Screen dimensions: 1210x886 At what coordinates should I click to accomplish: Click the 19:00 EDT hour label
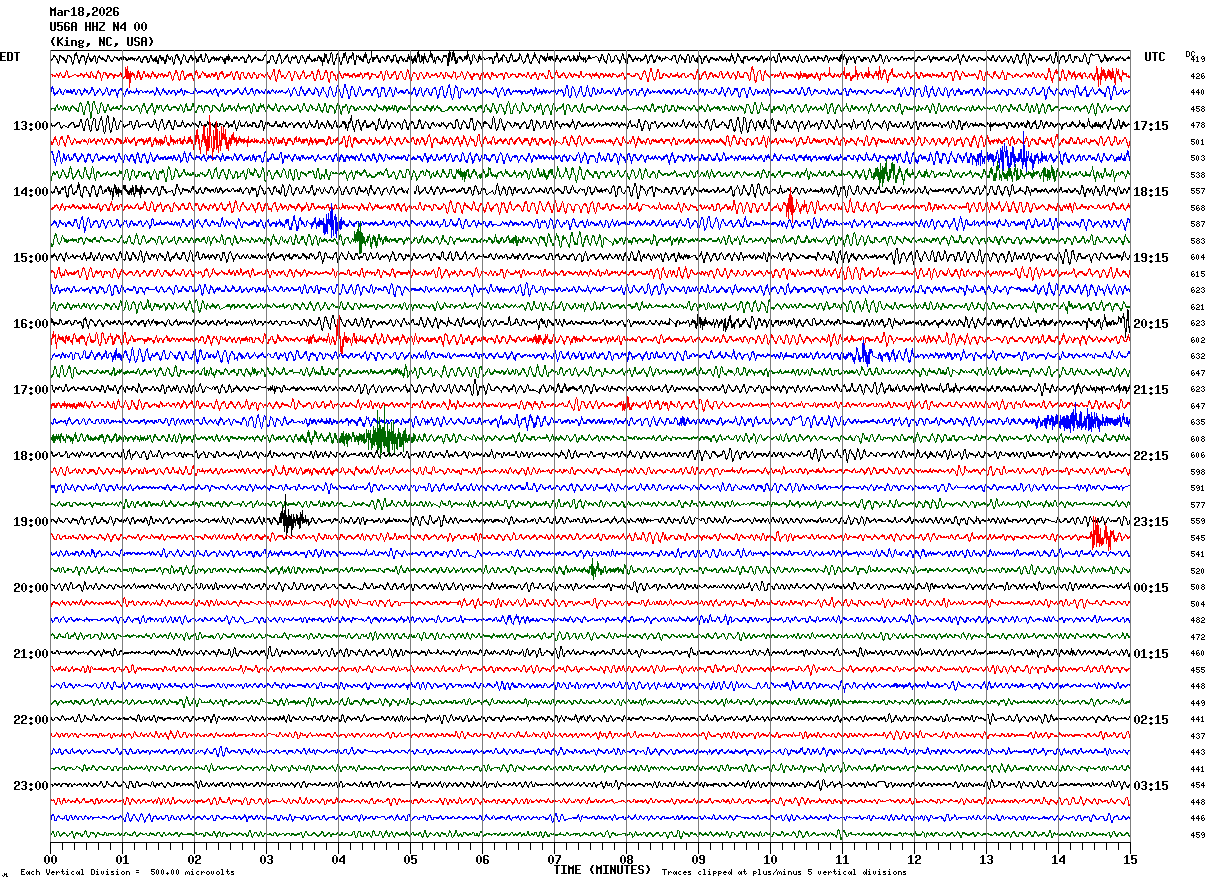31,522
